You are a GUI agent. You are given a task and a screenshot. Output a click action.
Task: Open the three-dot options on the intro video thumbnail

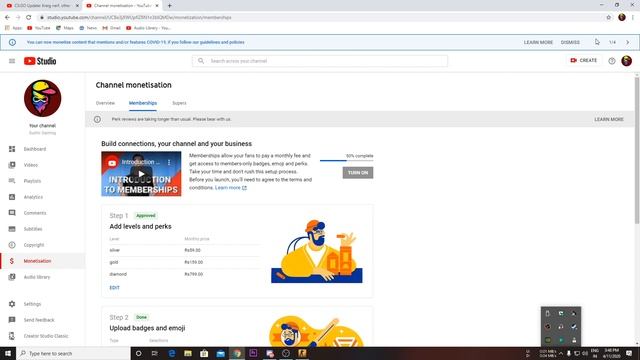169,162
